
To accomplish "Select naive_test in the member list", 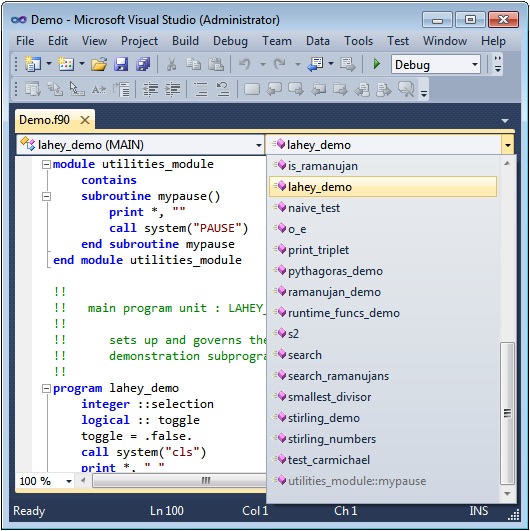I will (383, 208).
